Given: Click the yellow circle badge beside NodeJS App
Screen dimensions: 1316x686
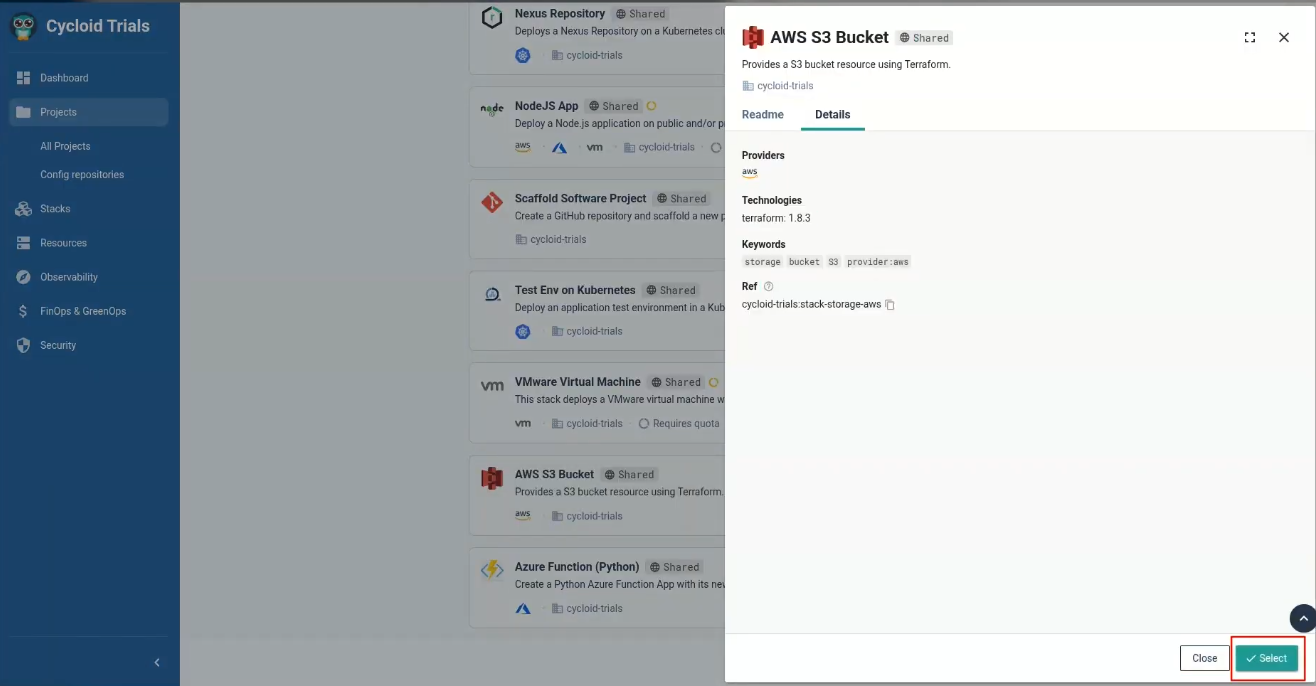Looking at the screenshot, I should click(651, 106).
